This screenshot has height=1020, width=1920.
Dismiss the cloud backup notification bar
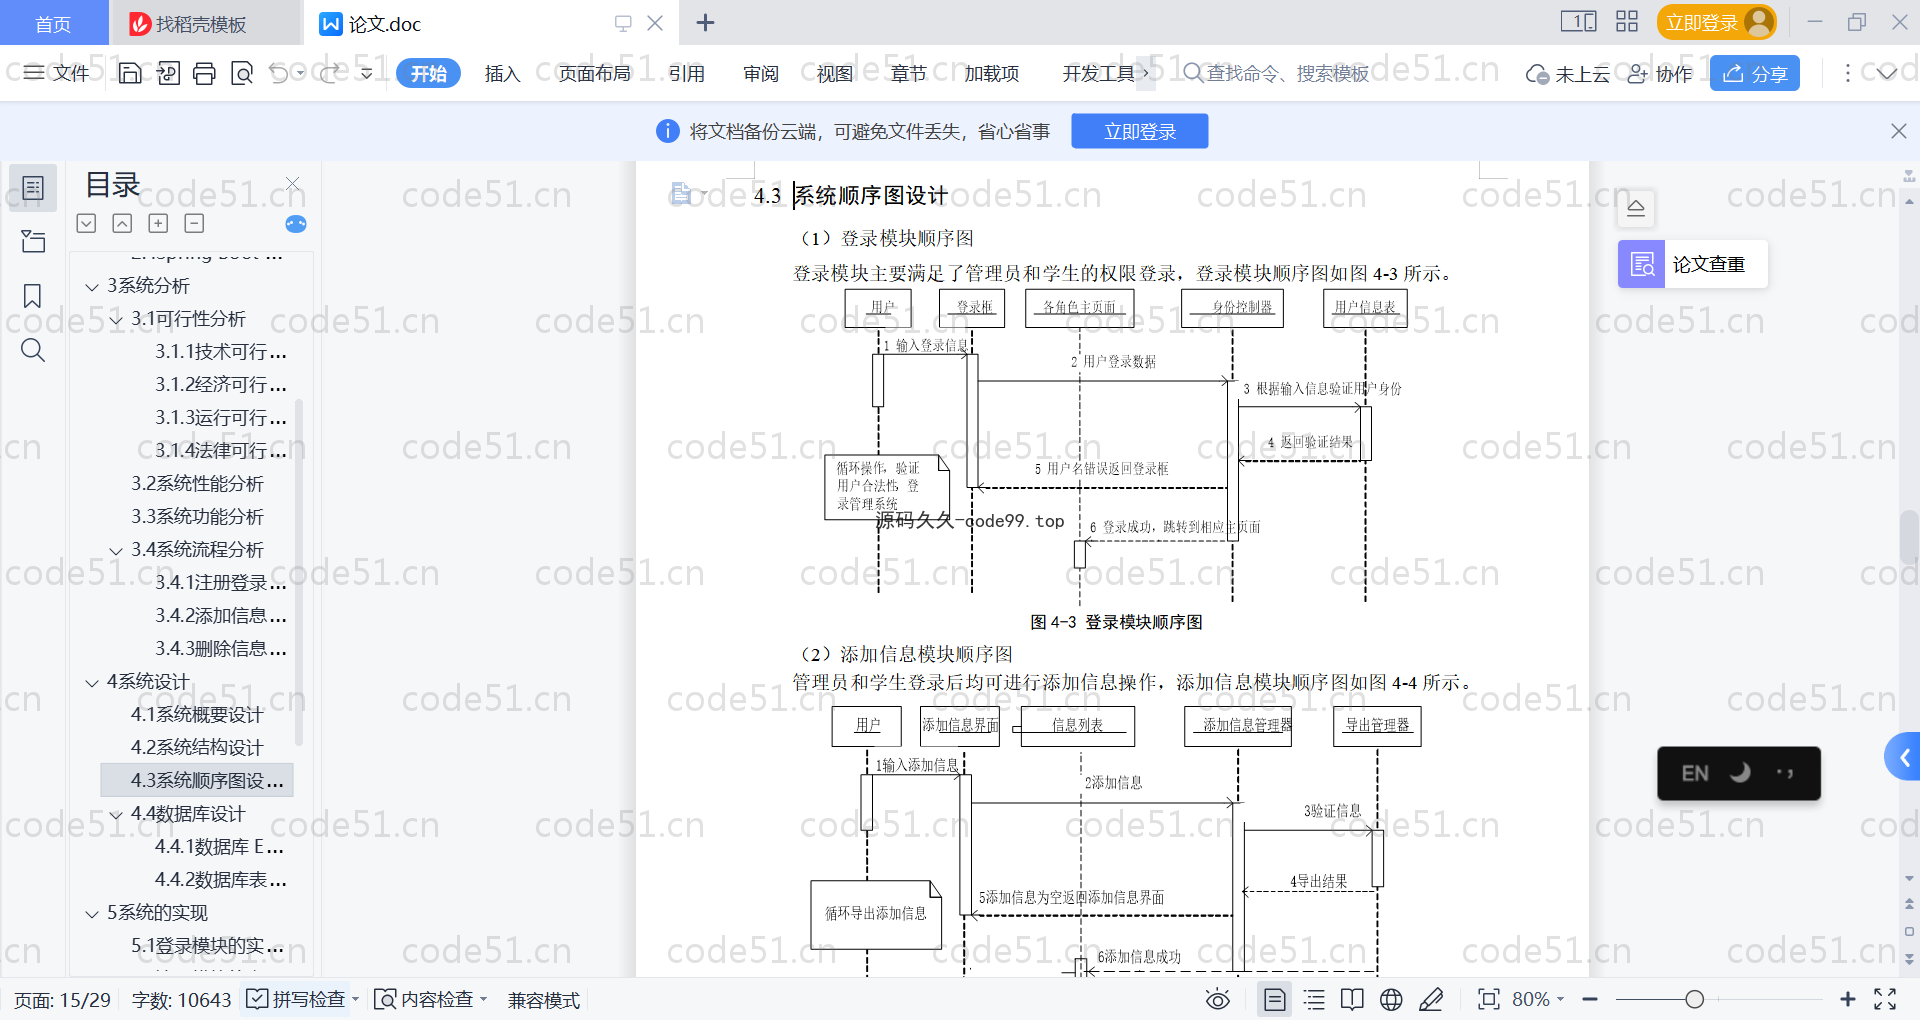[x=1898, y=131]
